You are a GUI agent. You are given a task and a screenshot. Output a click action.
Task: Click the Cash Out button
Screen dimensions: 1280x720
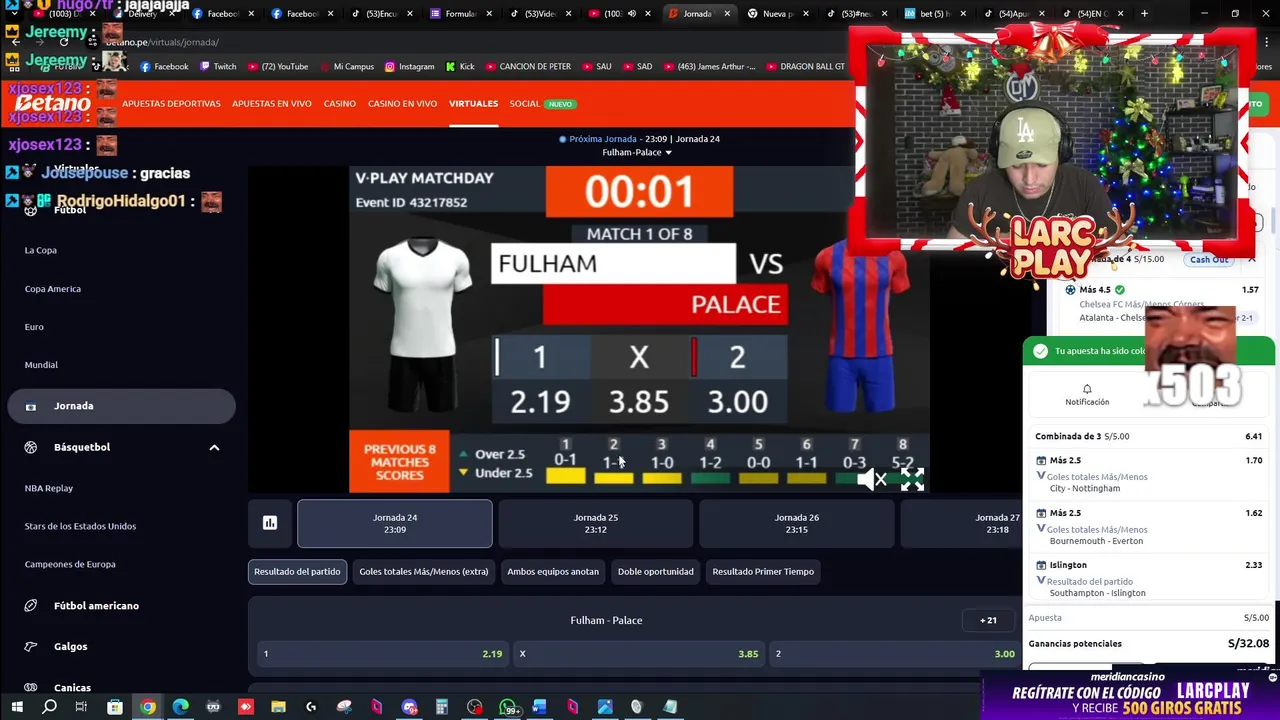tap(1209, 259)
